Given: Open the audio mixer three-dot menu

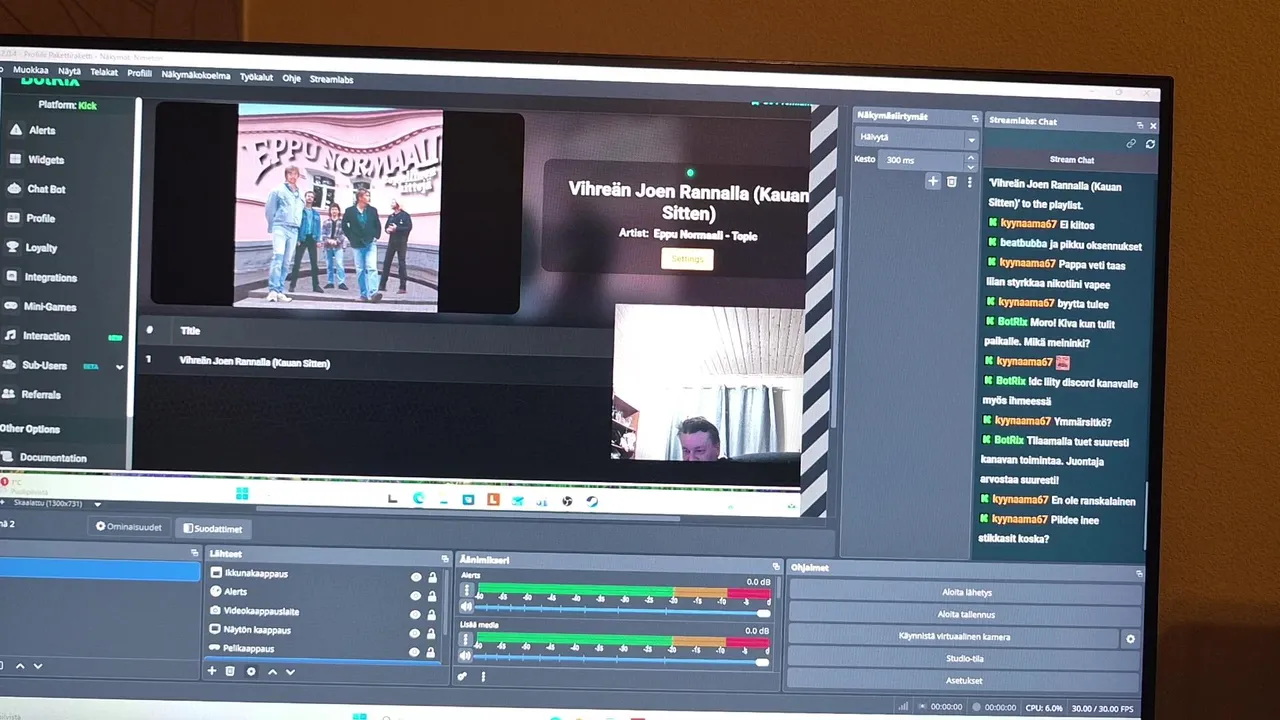Looking at the screenshot, I should click(x=483, y=677).
